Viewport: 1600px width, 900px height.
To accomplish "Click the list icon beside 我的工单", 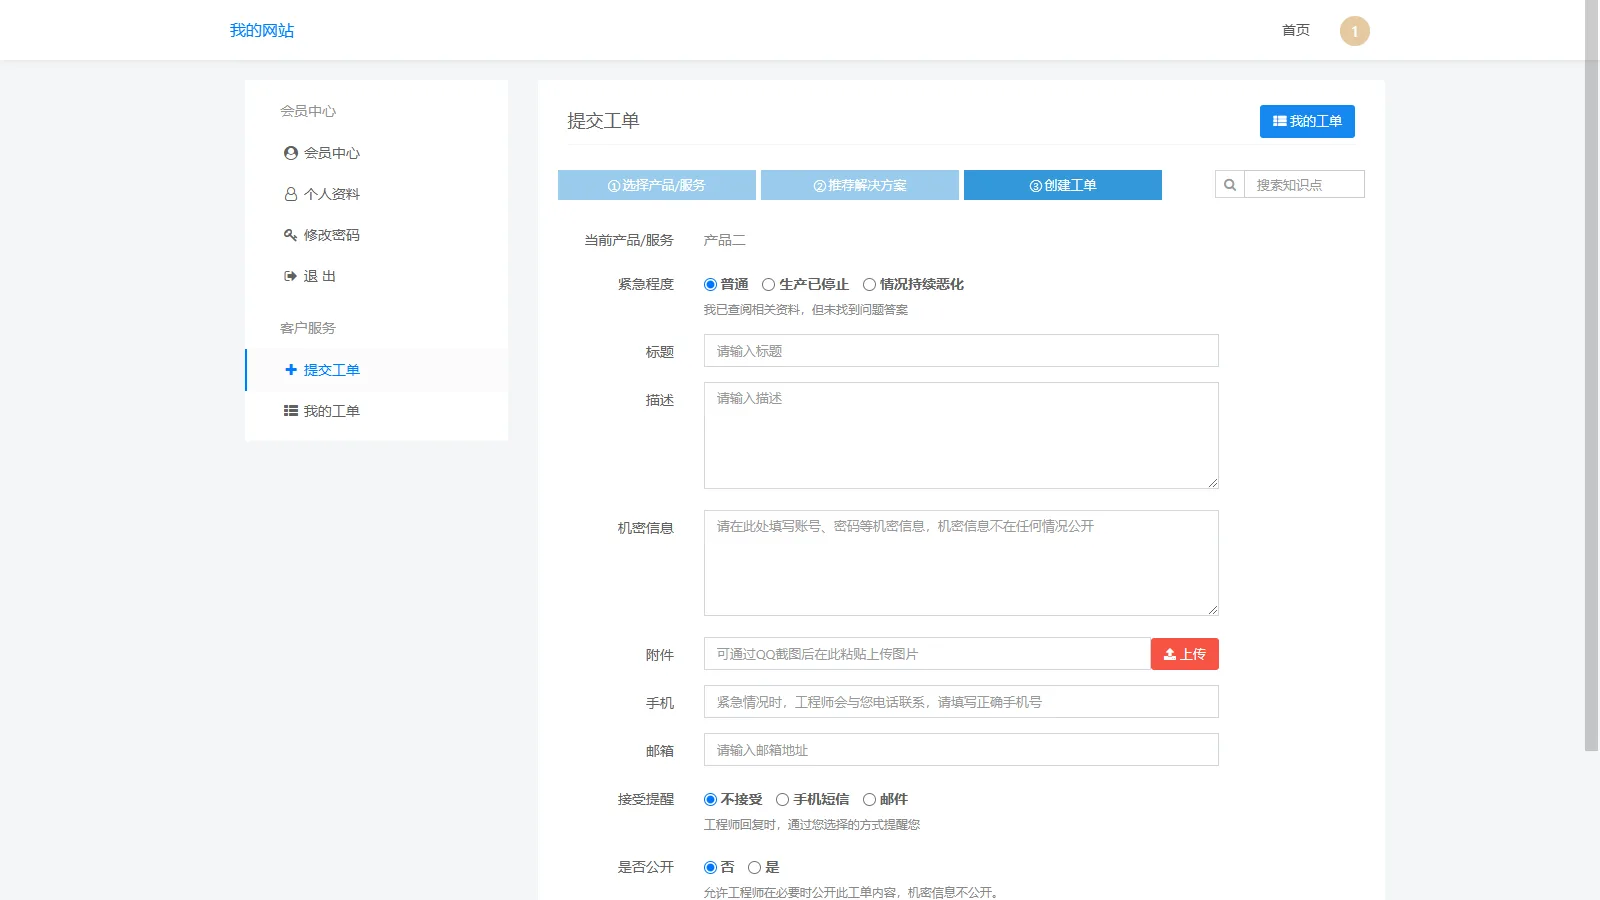I will [289, 410].
